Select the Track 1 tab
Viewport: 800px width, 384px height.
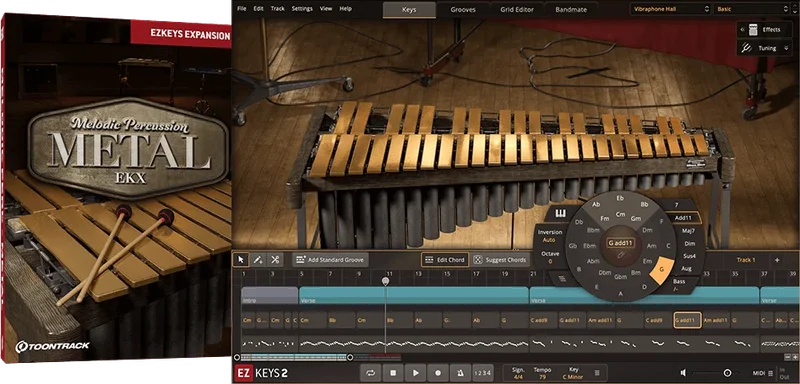click(x=745, y=260)
